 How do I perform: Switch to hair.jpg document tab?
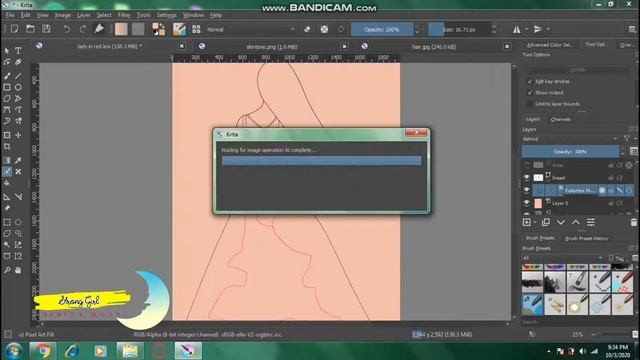pyautogui.click(x=434, y=47)
